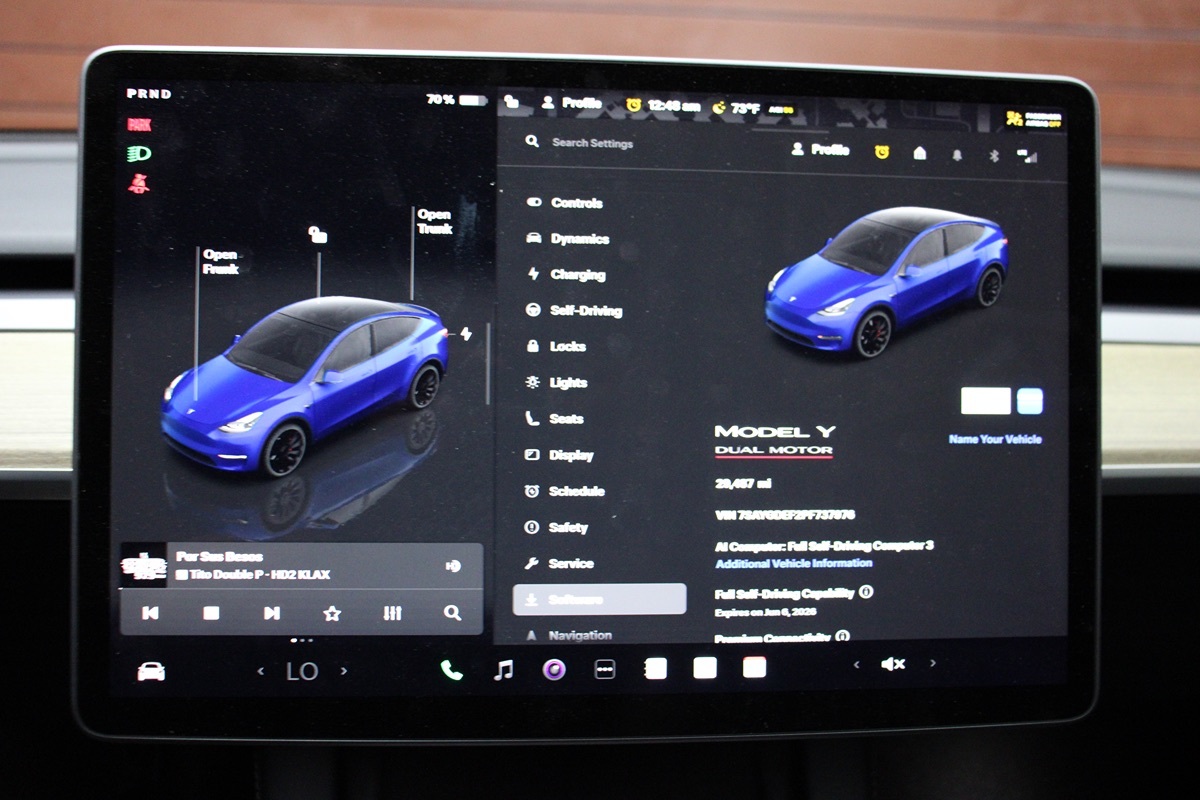Tap the lock icon in top status bar
The image size is (1200, 800).
coord(512,101)
